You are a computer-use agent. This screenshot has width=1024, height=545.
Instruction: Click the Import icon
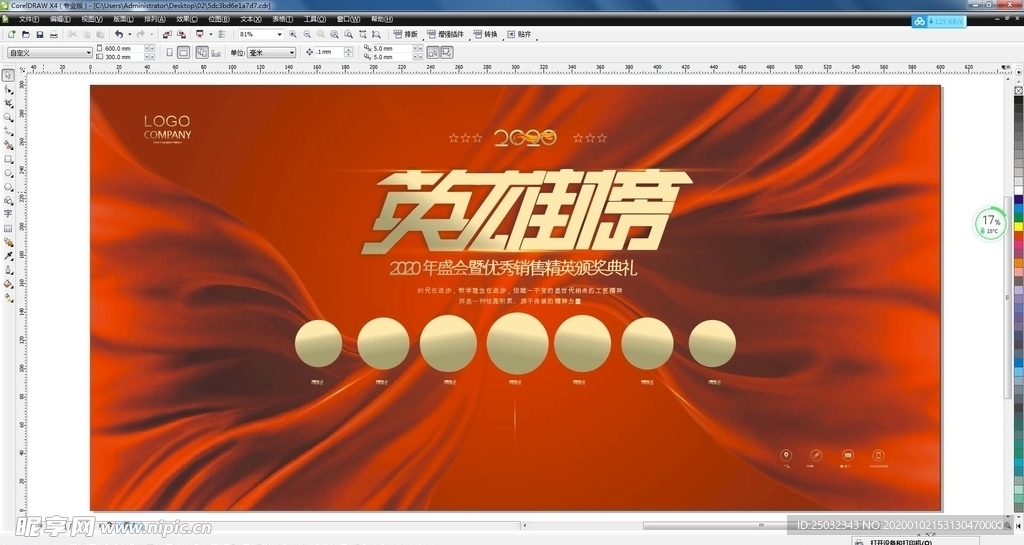click(x=167, y=35)
